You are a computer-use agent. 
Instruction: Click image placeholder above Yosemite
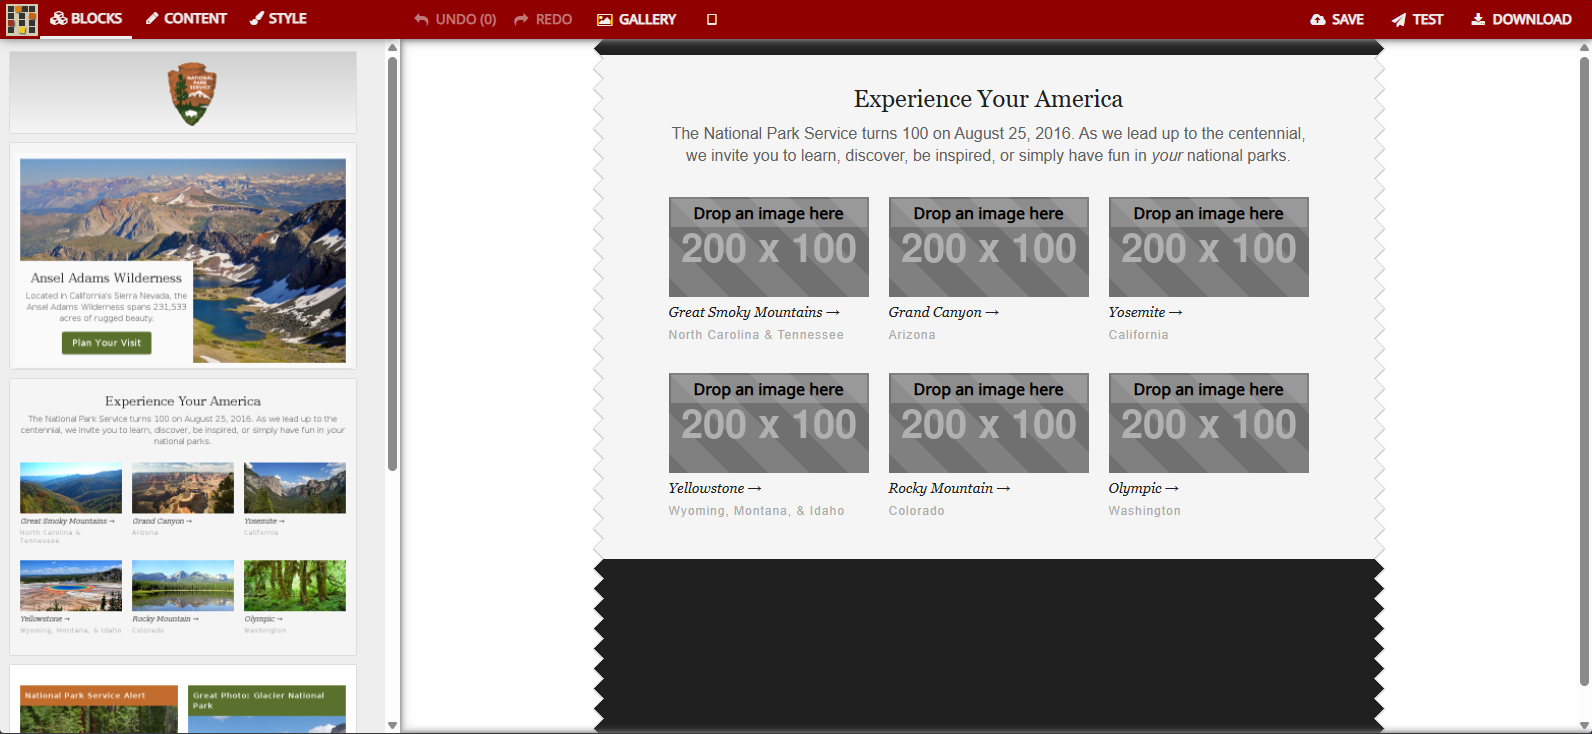tap(1209, 247)
